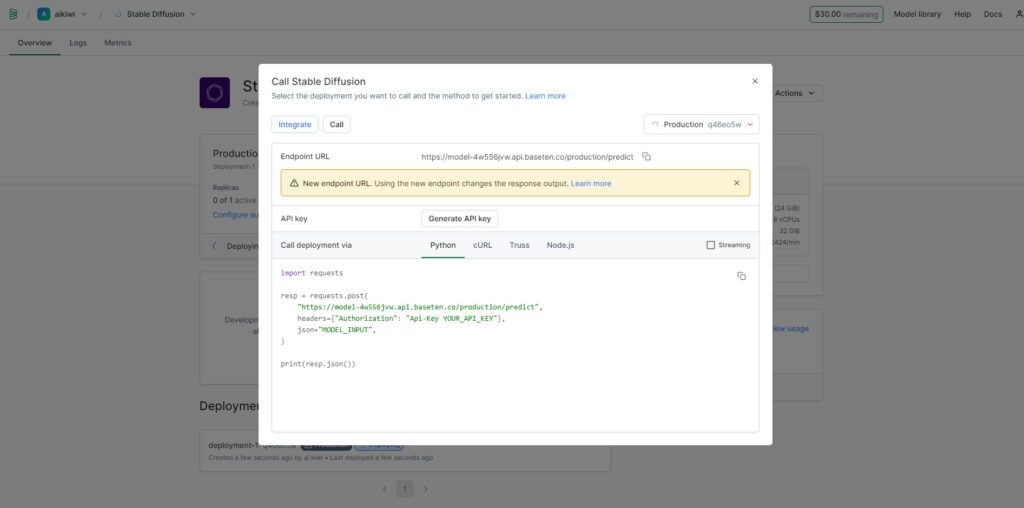Click the Stable Diffusion model thumbnail
This screenshot has width=1024, height=508.
click(215, 93)
